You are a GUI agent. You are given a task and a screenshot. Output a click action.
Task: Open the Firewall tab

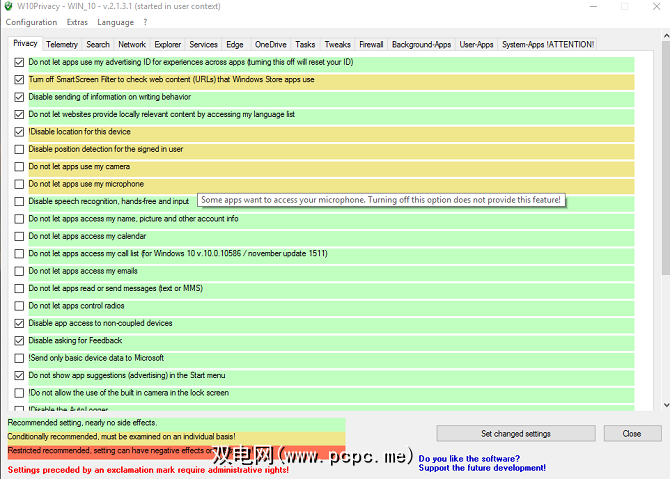371,44
